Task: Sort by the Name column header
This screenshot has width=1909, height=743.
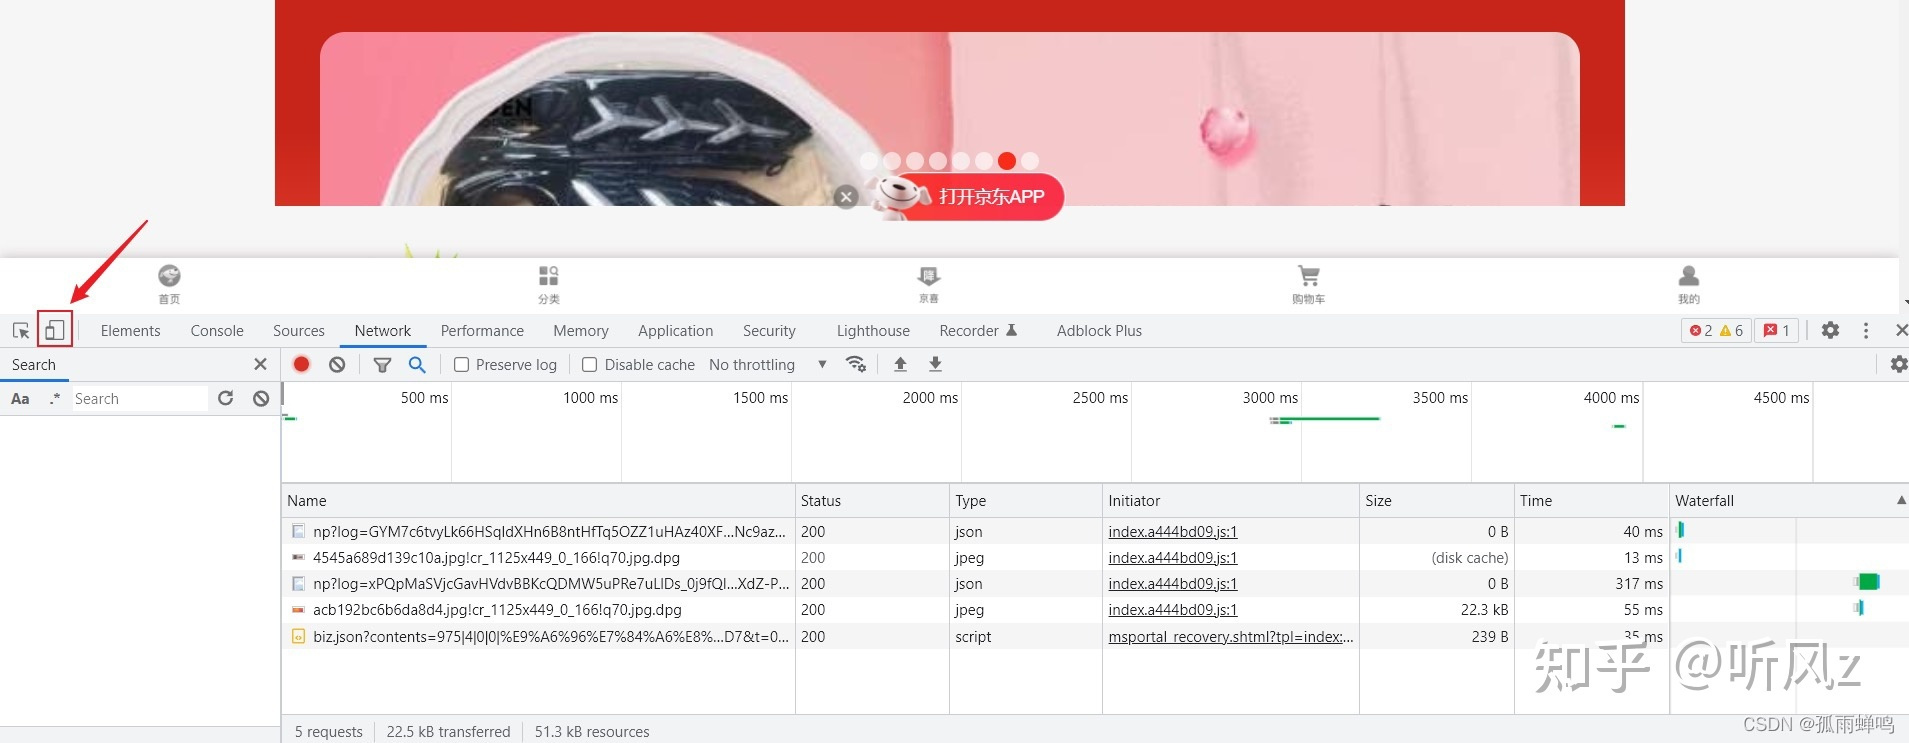Action: click(538, 500)
